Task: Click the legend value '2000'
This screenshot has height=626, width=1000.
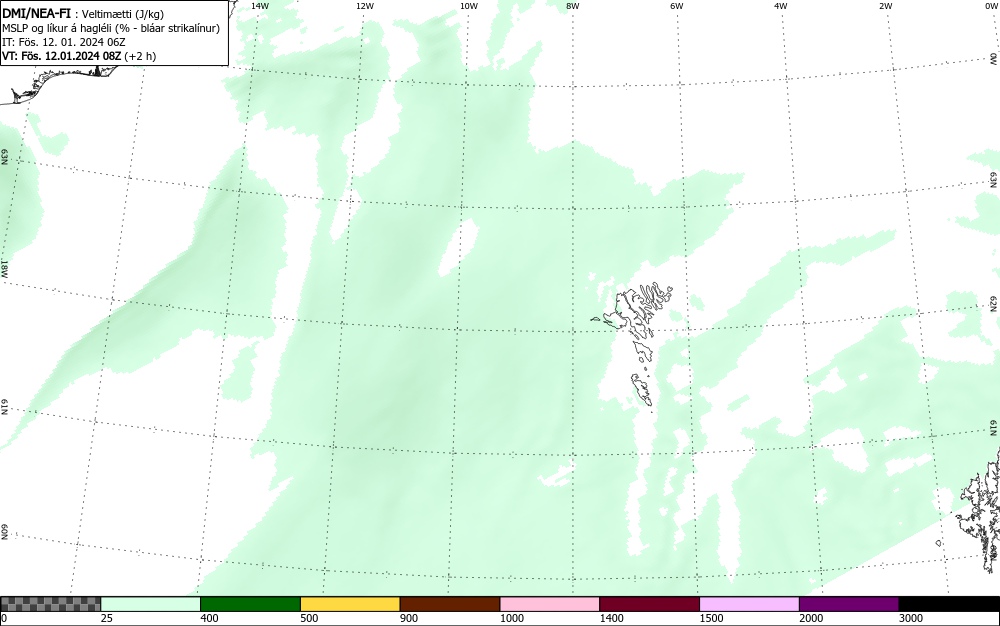Action: pos(811,618)
